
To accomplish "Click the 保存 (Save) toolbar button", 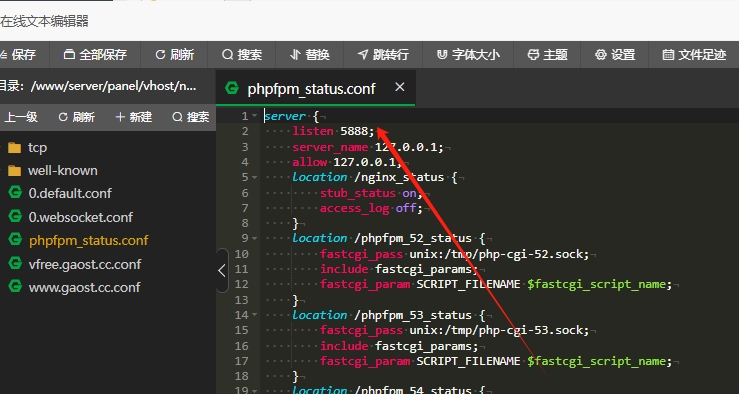I will 18,55.
